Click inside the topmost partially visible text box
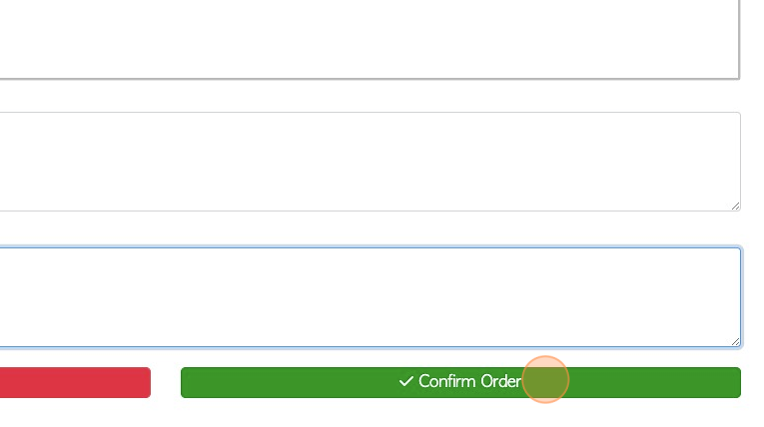 pos(369,39)
